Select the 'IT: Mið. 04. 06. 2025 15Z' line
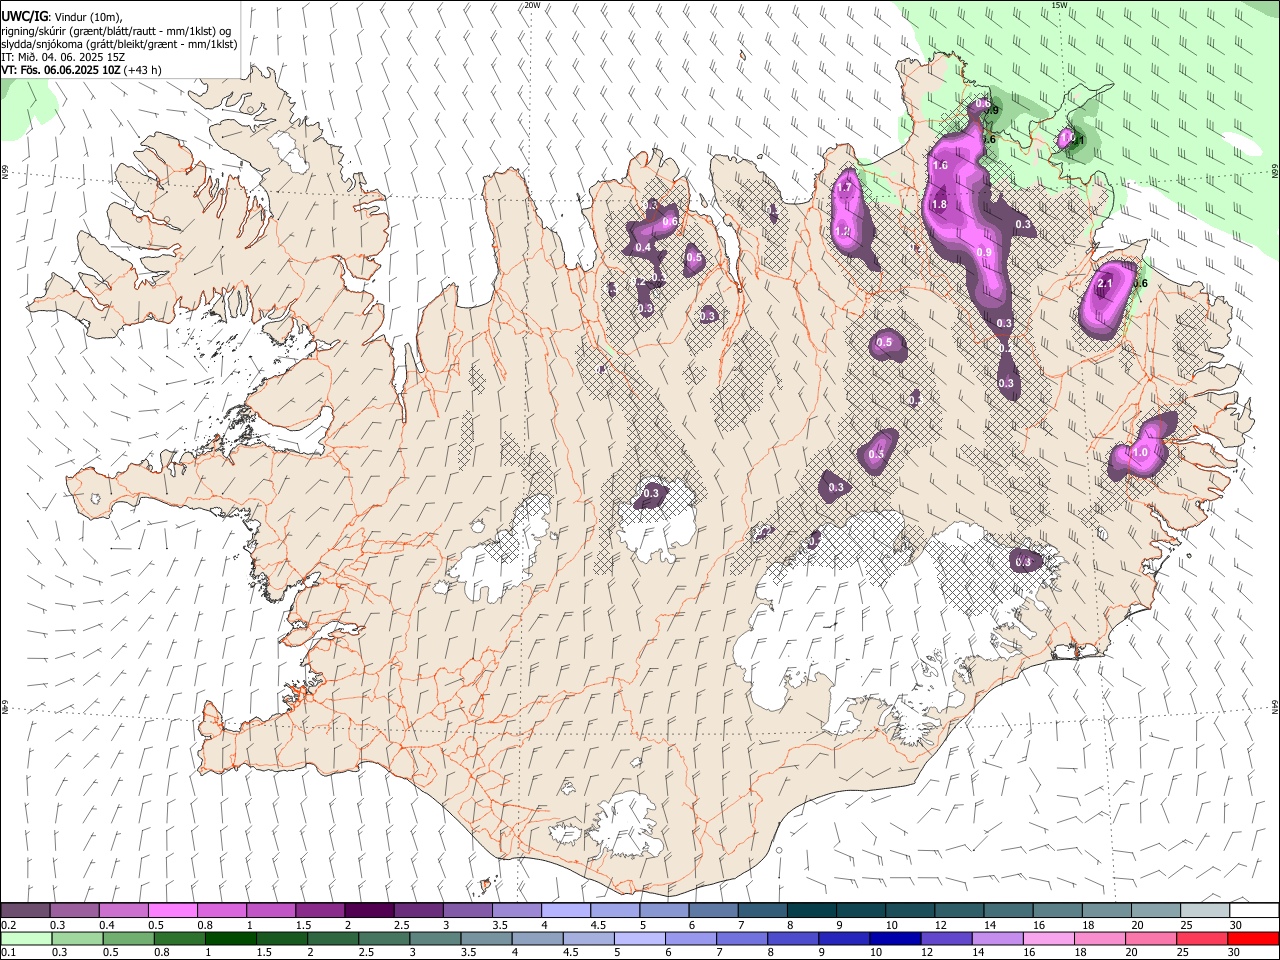Image resolution: width=1280 pixels, height=960 pixels. (x=63, y=57)
